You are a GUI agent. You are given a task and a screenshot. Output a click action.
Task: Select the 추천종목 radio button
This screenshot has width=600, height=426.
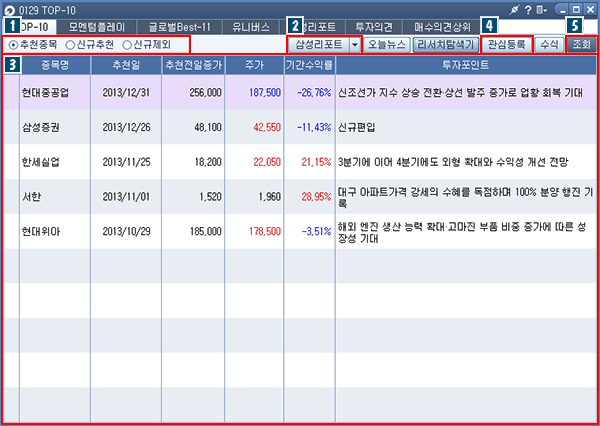click(x=12, y=45)
